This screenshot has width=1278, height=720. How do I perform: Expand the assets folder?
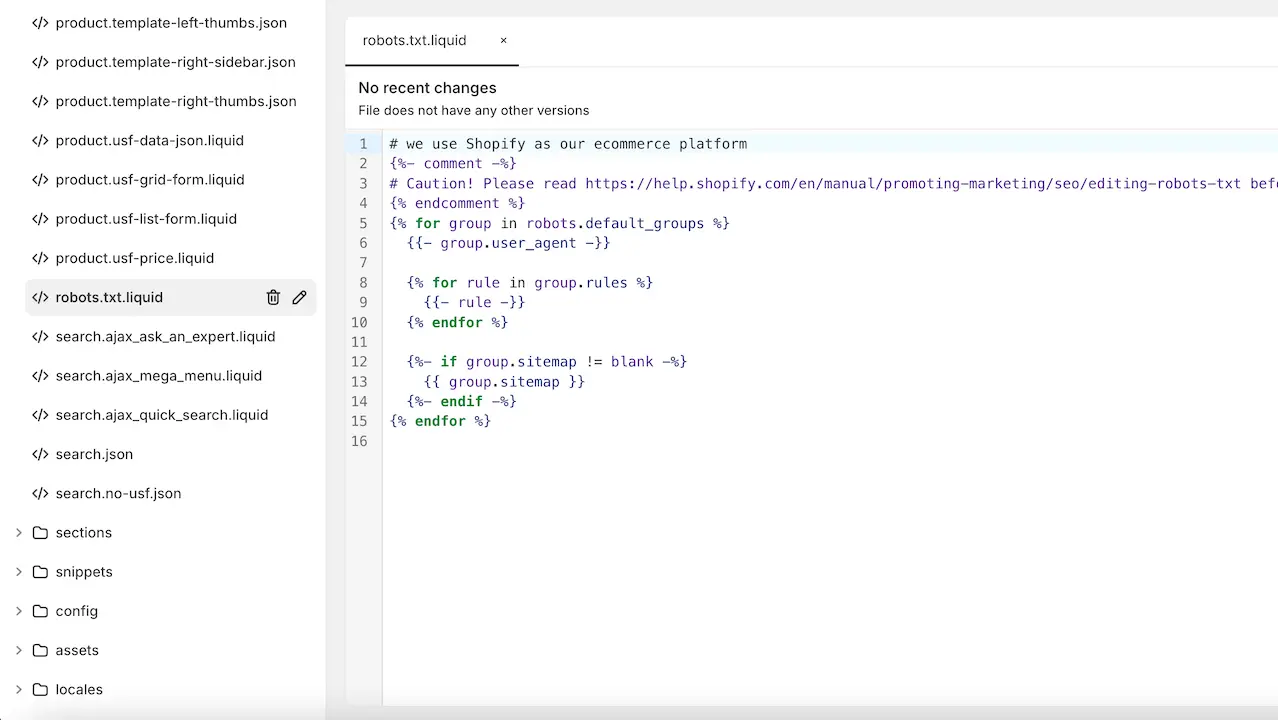coord(19,650)
